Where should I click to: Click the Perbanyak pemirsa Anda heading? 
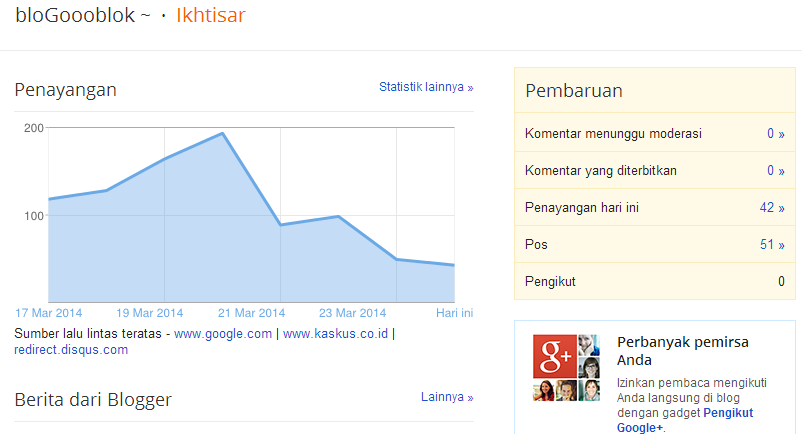point(682,351)
